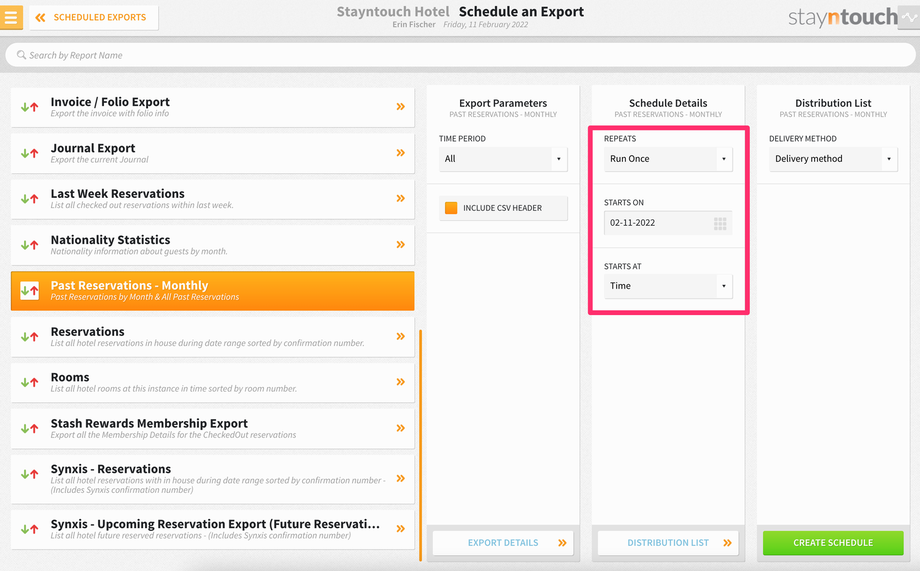Screen dimensions: 920x571
Task: Click export arrows icon for Last Week Reservations
Action: 29,199
